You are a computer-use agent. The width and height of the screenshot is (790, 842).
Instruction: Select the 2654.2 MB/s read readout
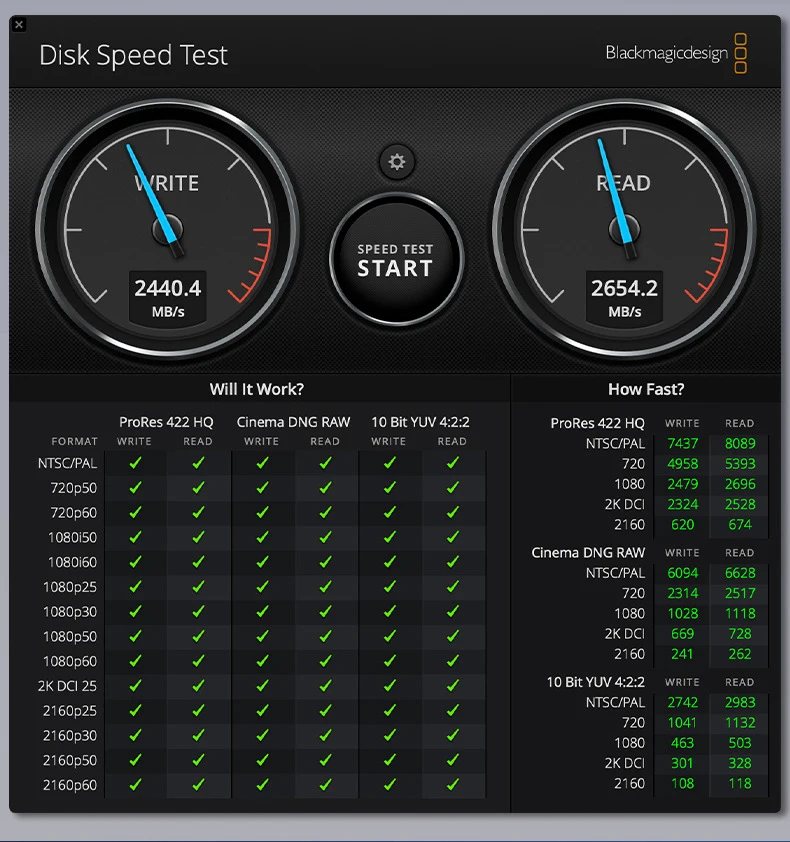point(624,298)
